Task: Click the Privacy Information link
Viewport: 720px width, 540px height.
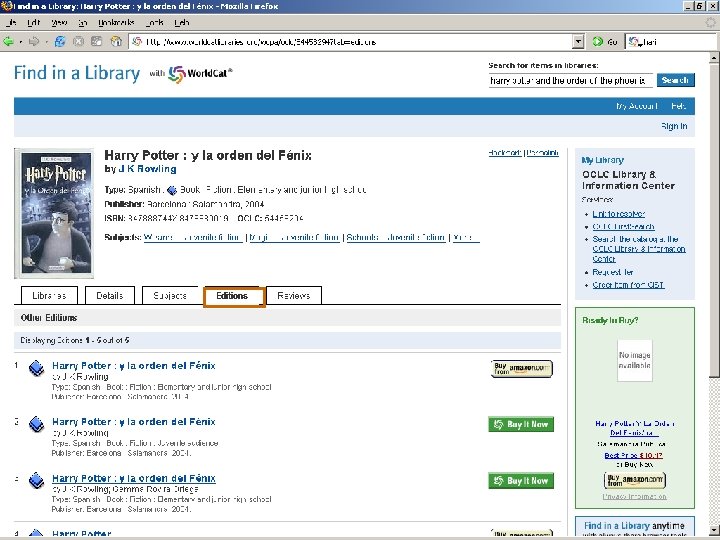Action: (634, 496)
